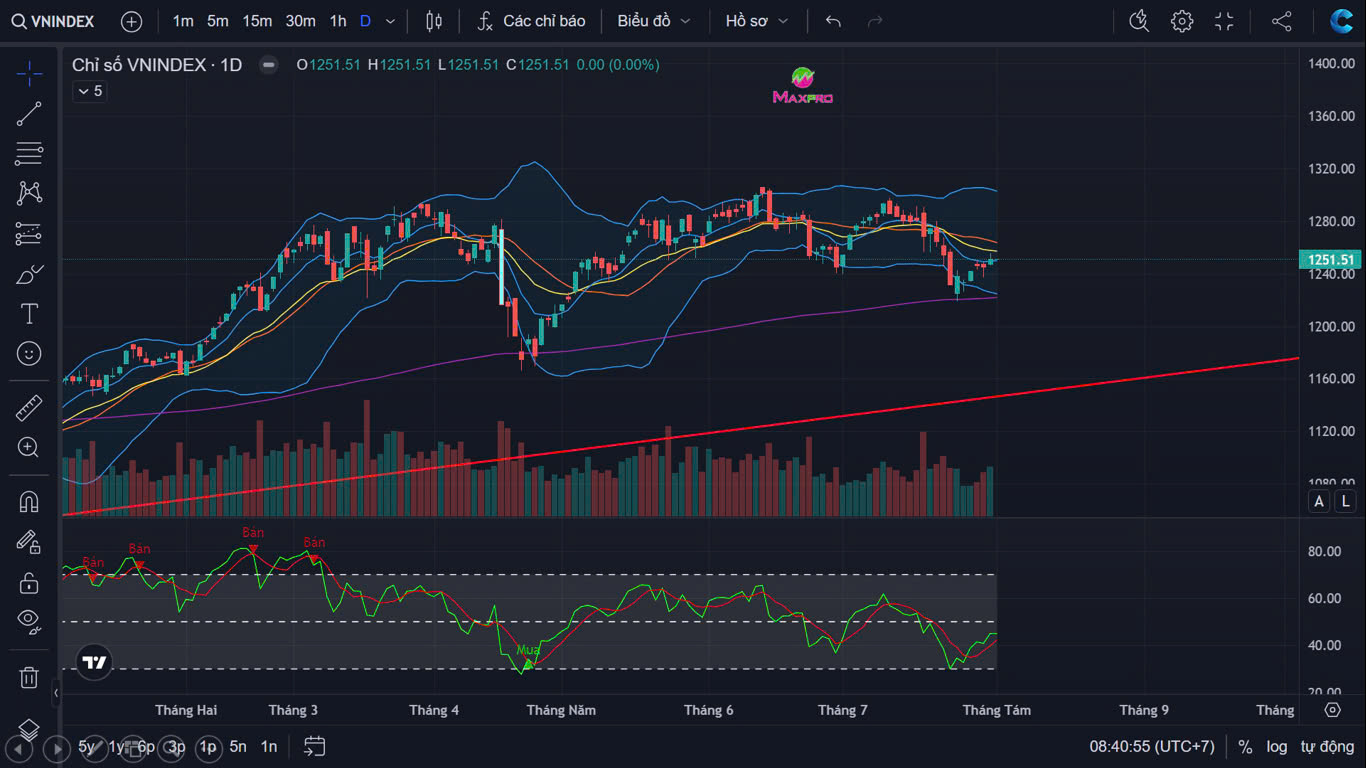Click the trash icon to remove drawings
The height and width of the screenshot is (768, 1366).
click(x=29, y=678)
